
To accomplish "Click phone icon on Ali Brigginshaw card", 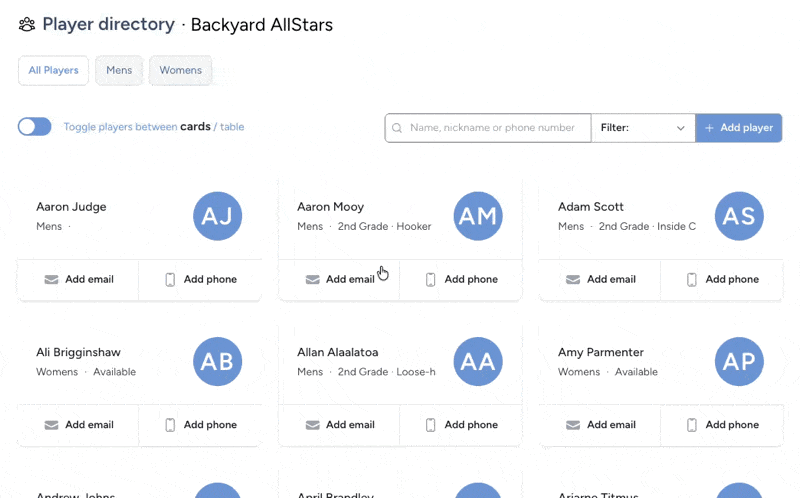I will click(170, 425).
